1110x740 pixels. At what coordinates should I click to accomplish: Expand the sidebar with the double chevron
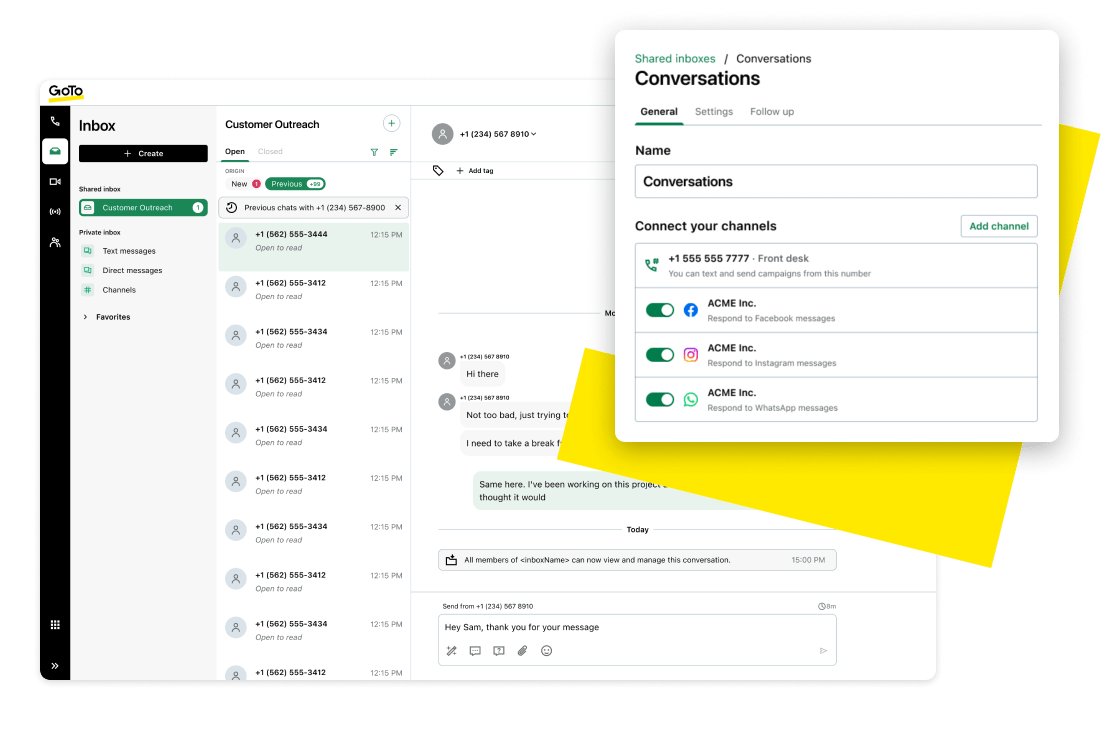(x=55, y=664)
